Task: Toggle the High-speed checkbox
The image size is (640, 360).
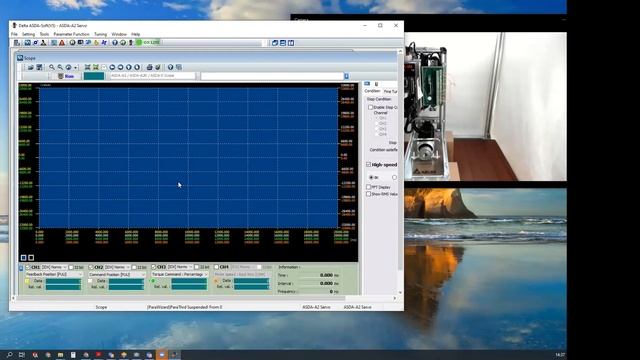Action: click(369, 164)
